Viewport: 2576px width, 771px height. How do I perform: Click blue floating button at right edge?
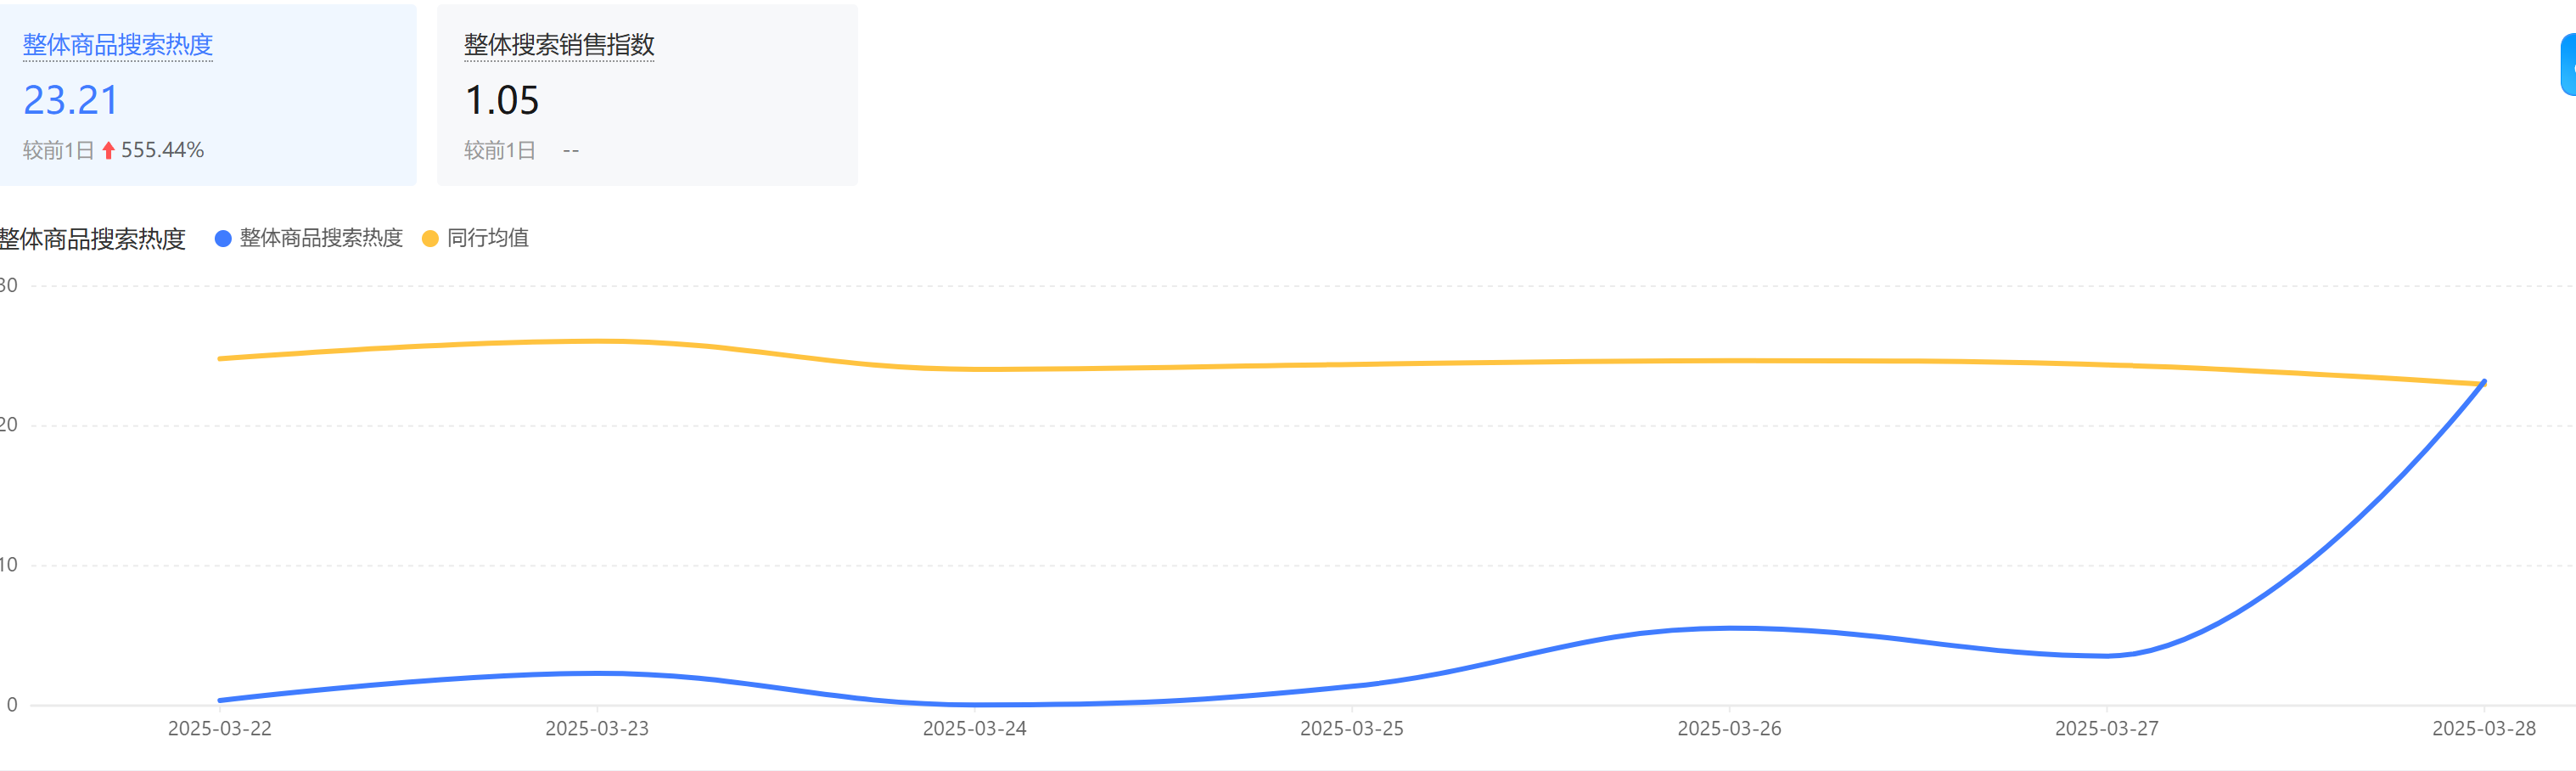(2568, 65)
